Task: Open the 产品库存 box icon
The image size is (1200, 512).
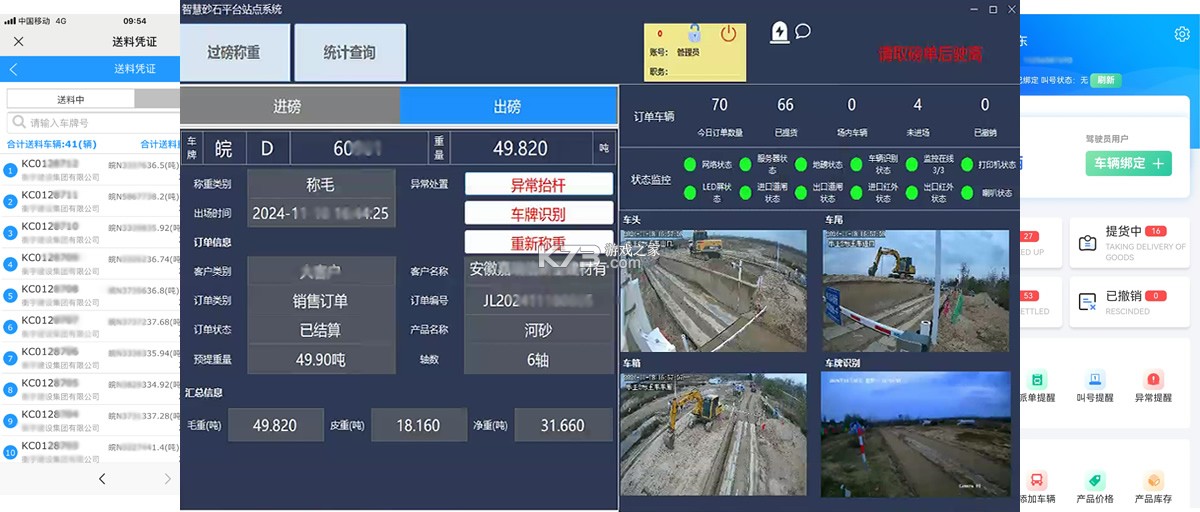Action: coord(1155,480)
